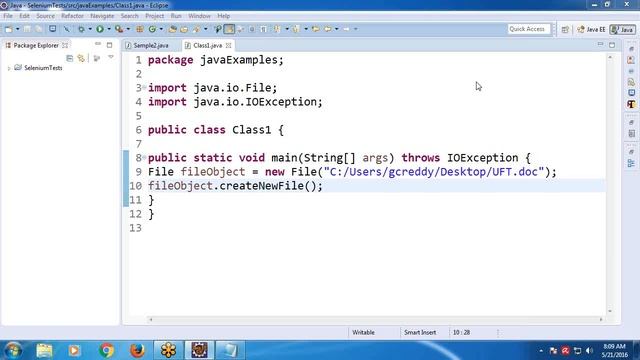
Task: Click the Next Annotation toolbar icon
Action: pos(277,29)
